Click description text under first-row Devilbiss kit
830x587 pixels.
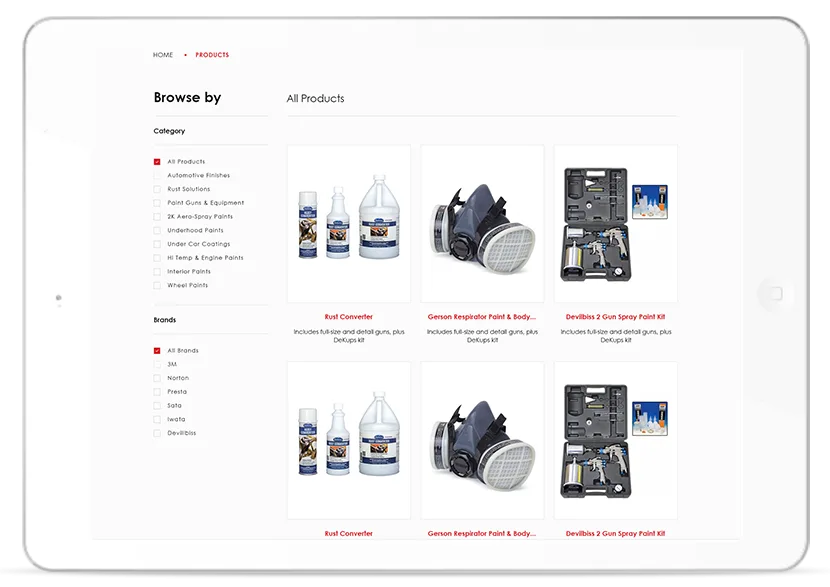tap(616, 336)
